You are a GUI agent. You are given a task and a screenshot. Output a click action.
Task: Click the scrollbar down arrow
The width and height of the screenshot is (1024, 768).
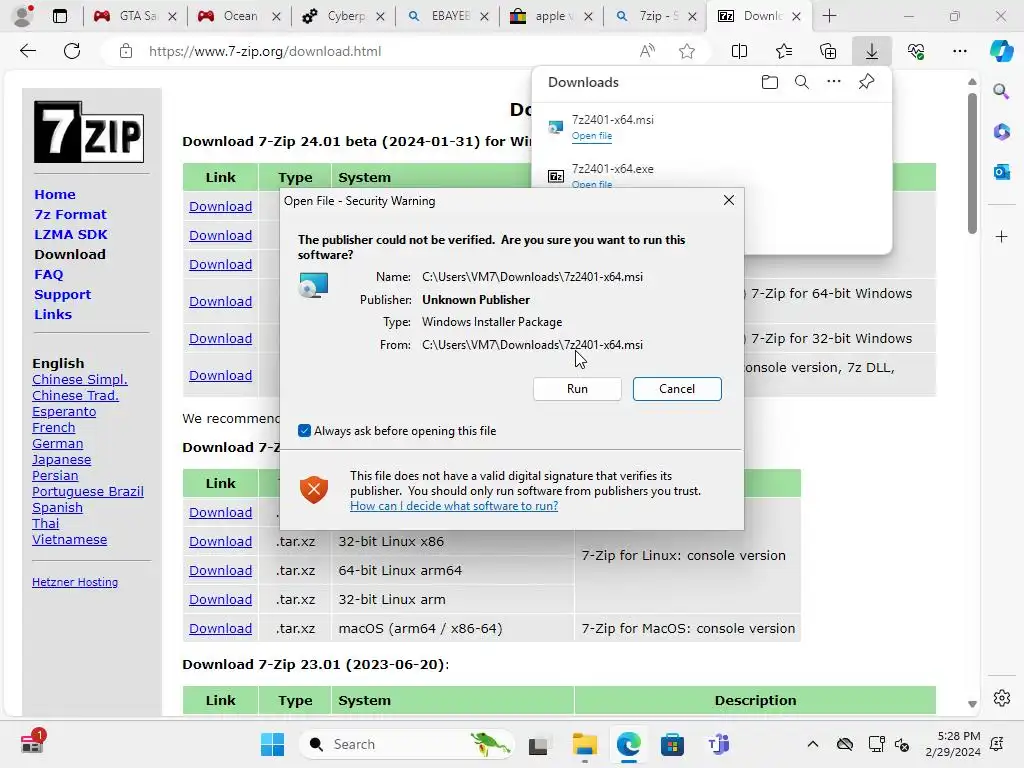(972, 704)
